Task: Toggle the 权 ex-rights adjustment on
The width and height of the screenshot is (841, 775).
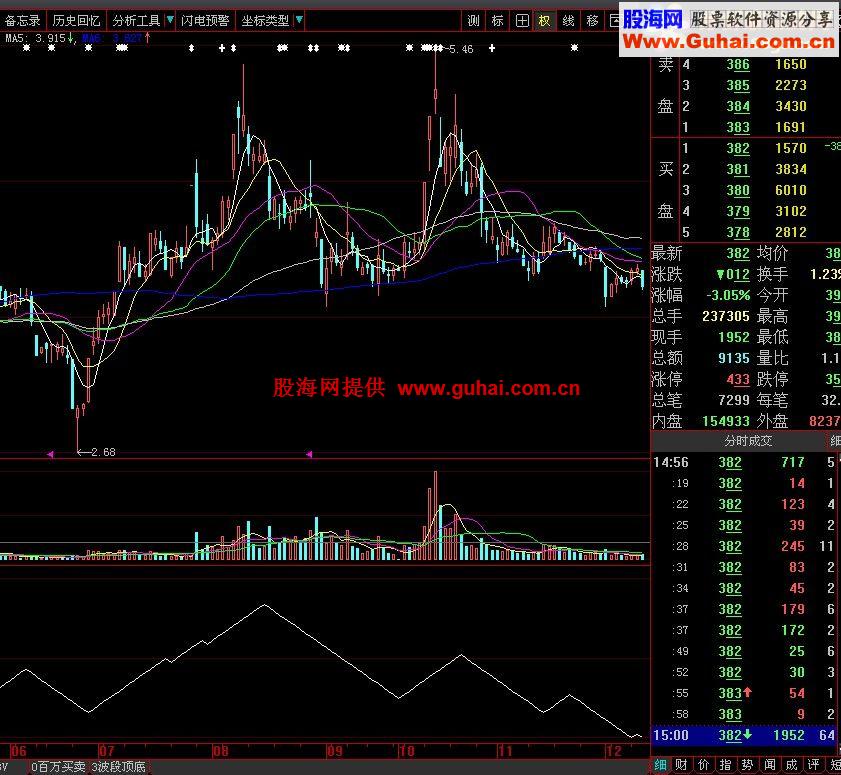Action: 544,19
